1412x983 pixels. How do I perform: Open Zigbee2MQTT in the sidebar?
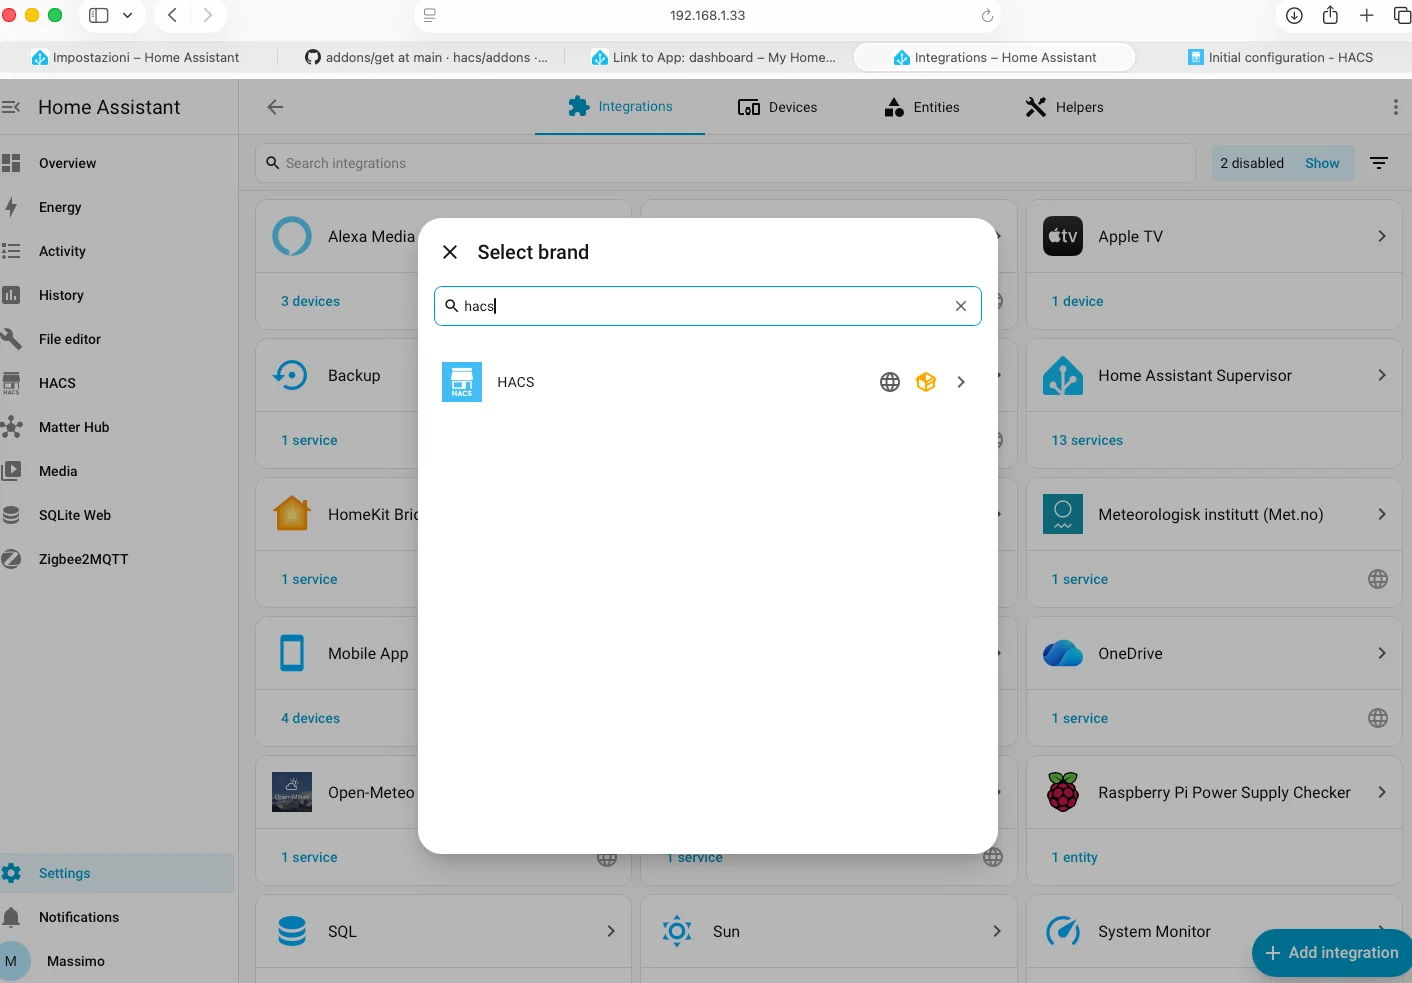point(118,559)
